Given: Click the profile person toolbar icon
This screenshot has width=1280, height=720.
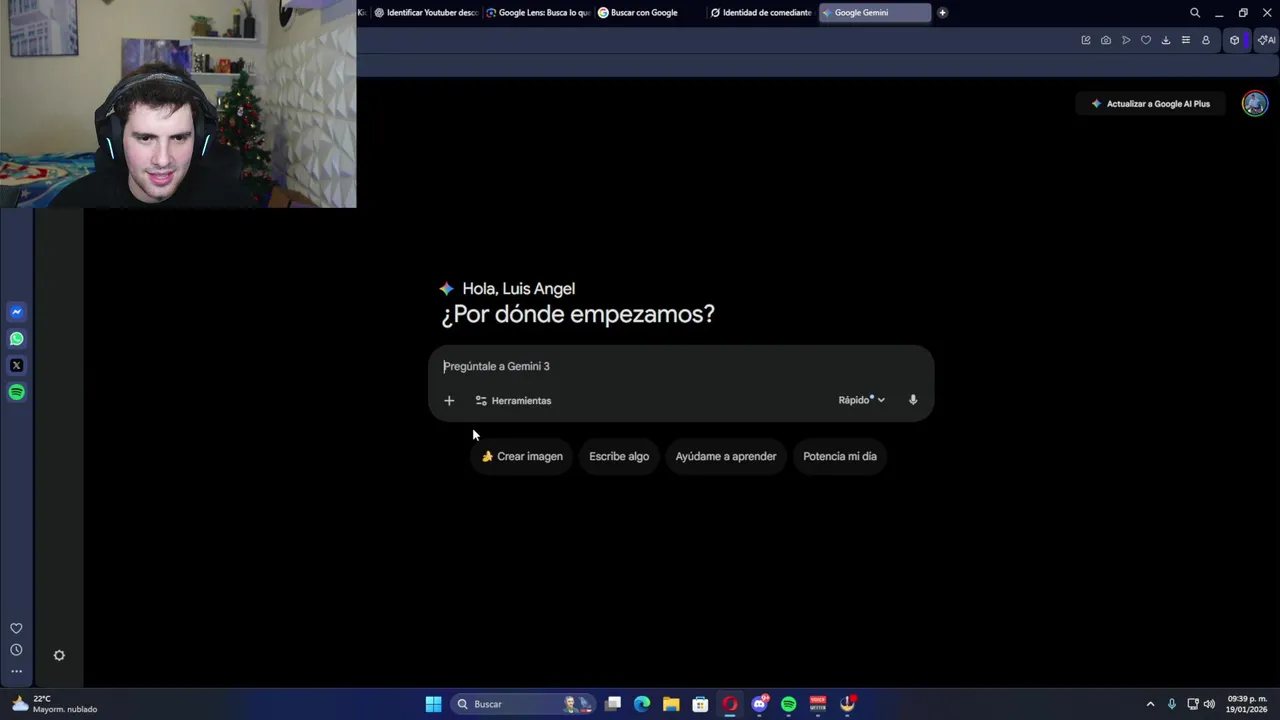Looking at the screenshot, I should [1206, 40].
